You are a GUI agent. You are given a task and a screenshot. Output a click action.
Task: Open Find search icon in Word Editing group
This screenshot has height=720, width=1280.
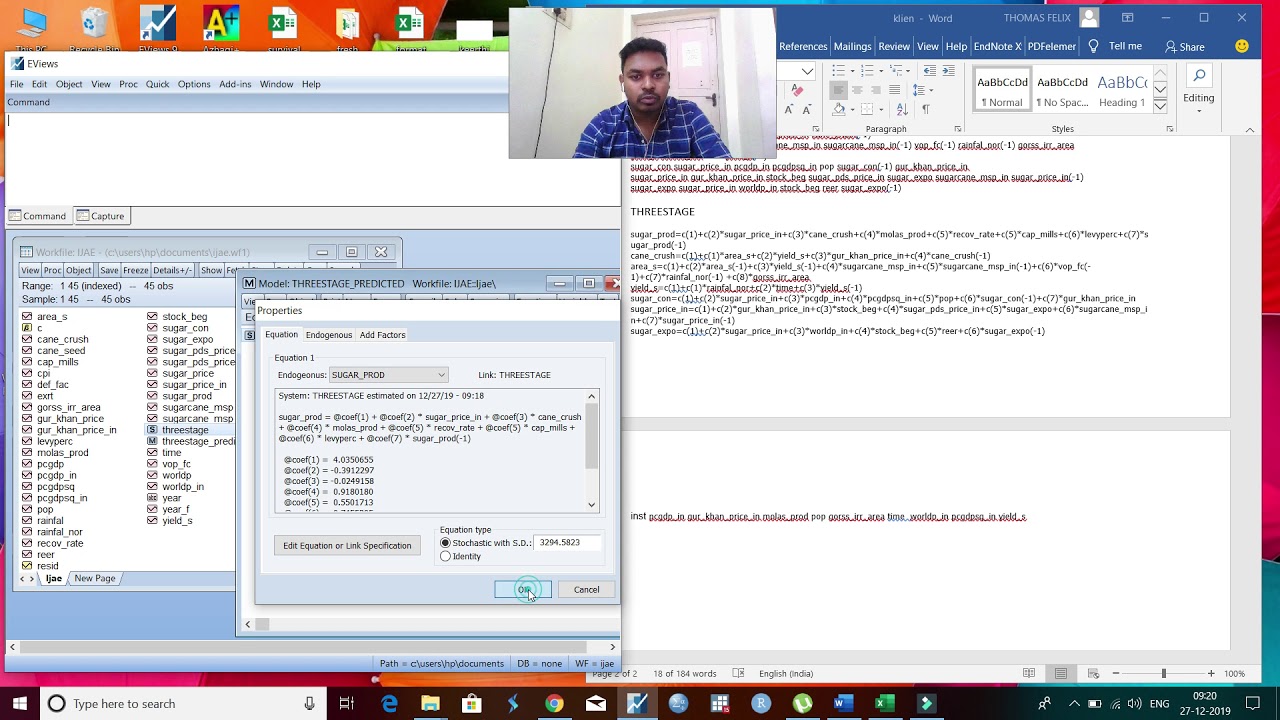tap(1199, 76)
